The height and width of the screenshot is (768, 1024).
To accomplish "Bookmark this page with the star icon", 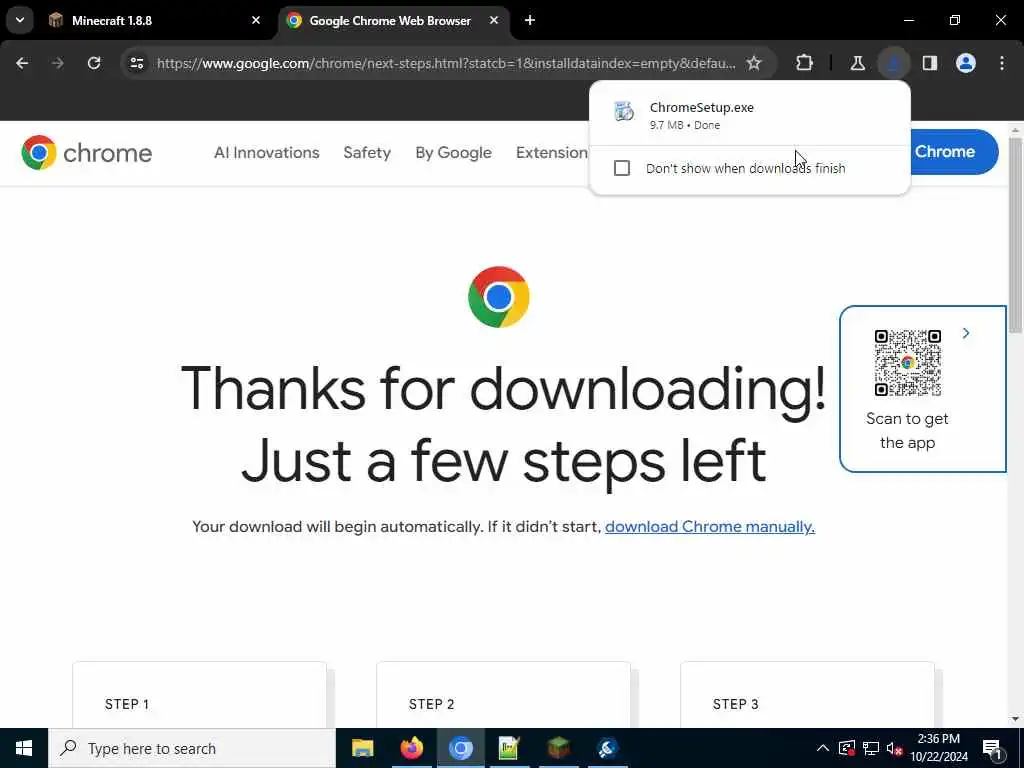I will (754, 63).
